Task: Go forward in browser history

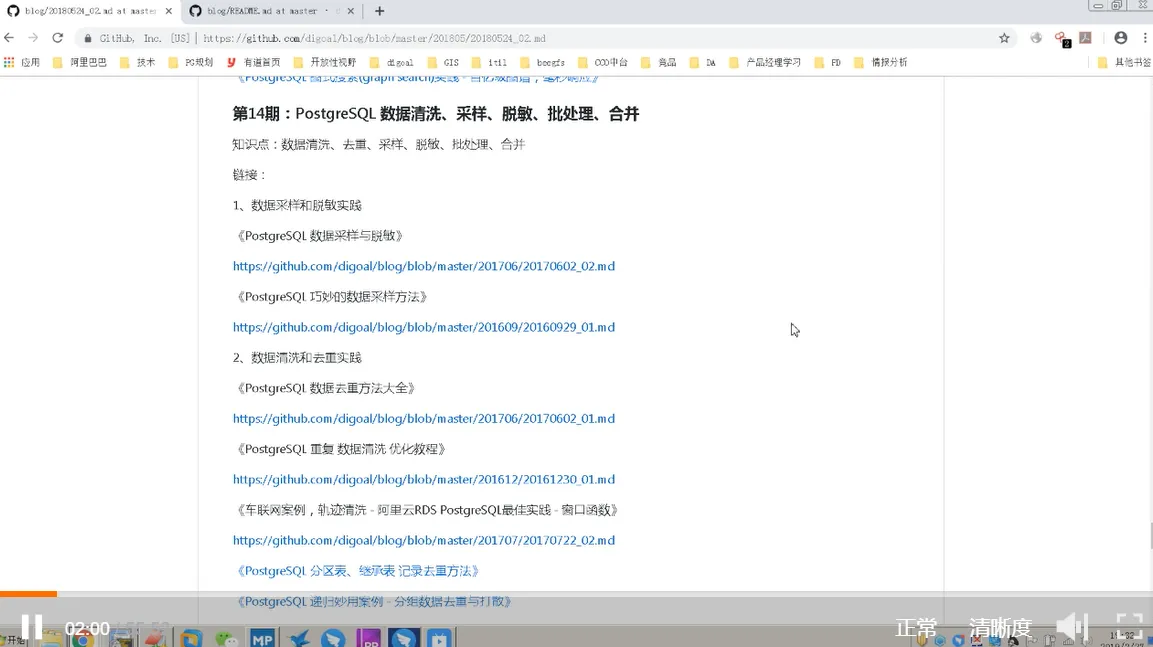Action: [33, 37]
